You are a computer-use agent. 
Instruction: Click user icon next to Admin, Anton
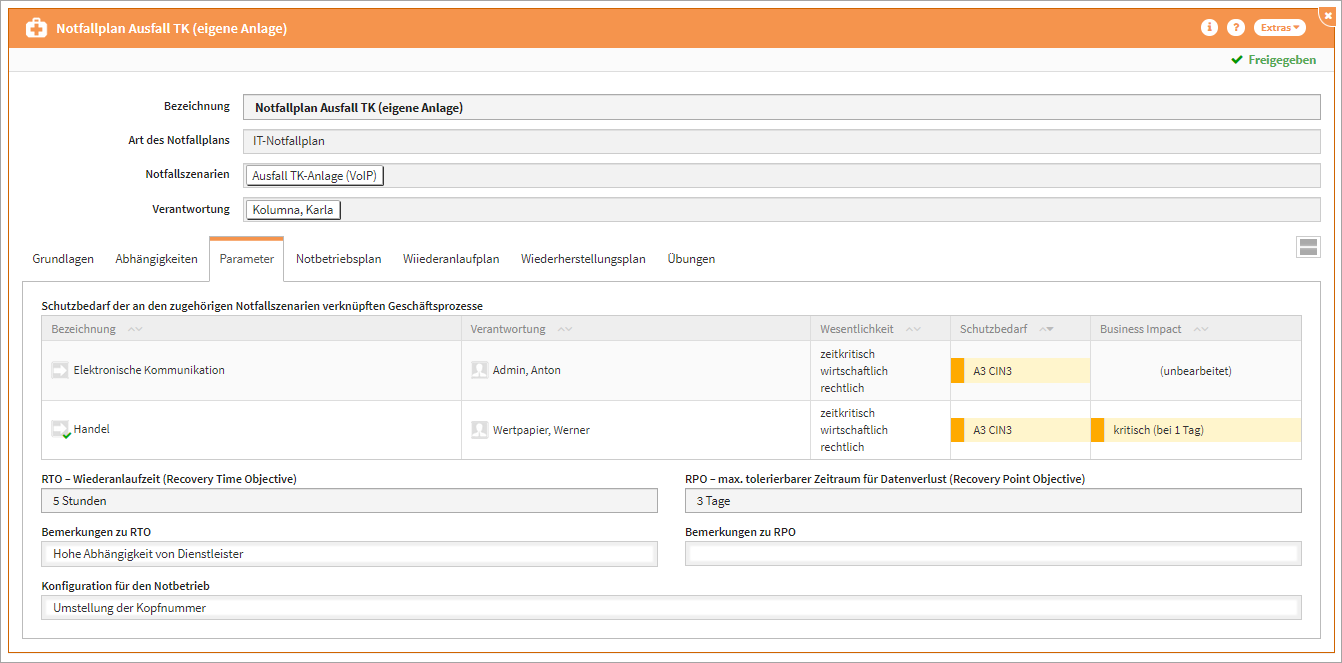pos(480,370)
